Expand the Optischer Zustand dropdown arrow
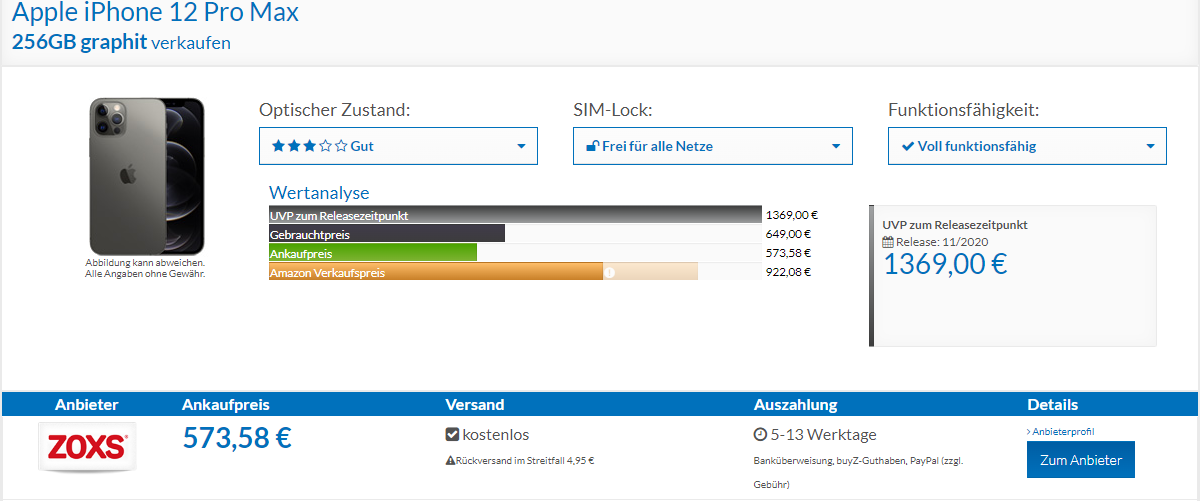 coord(521,146)
